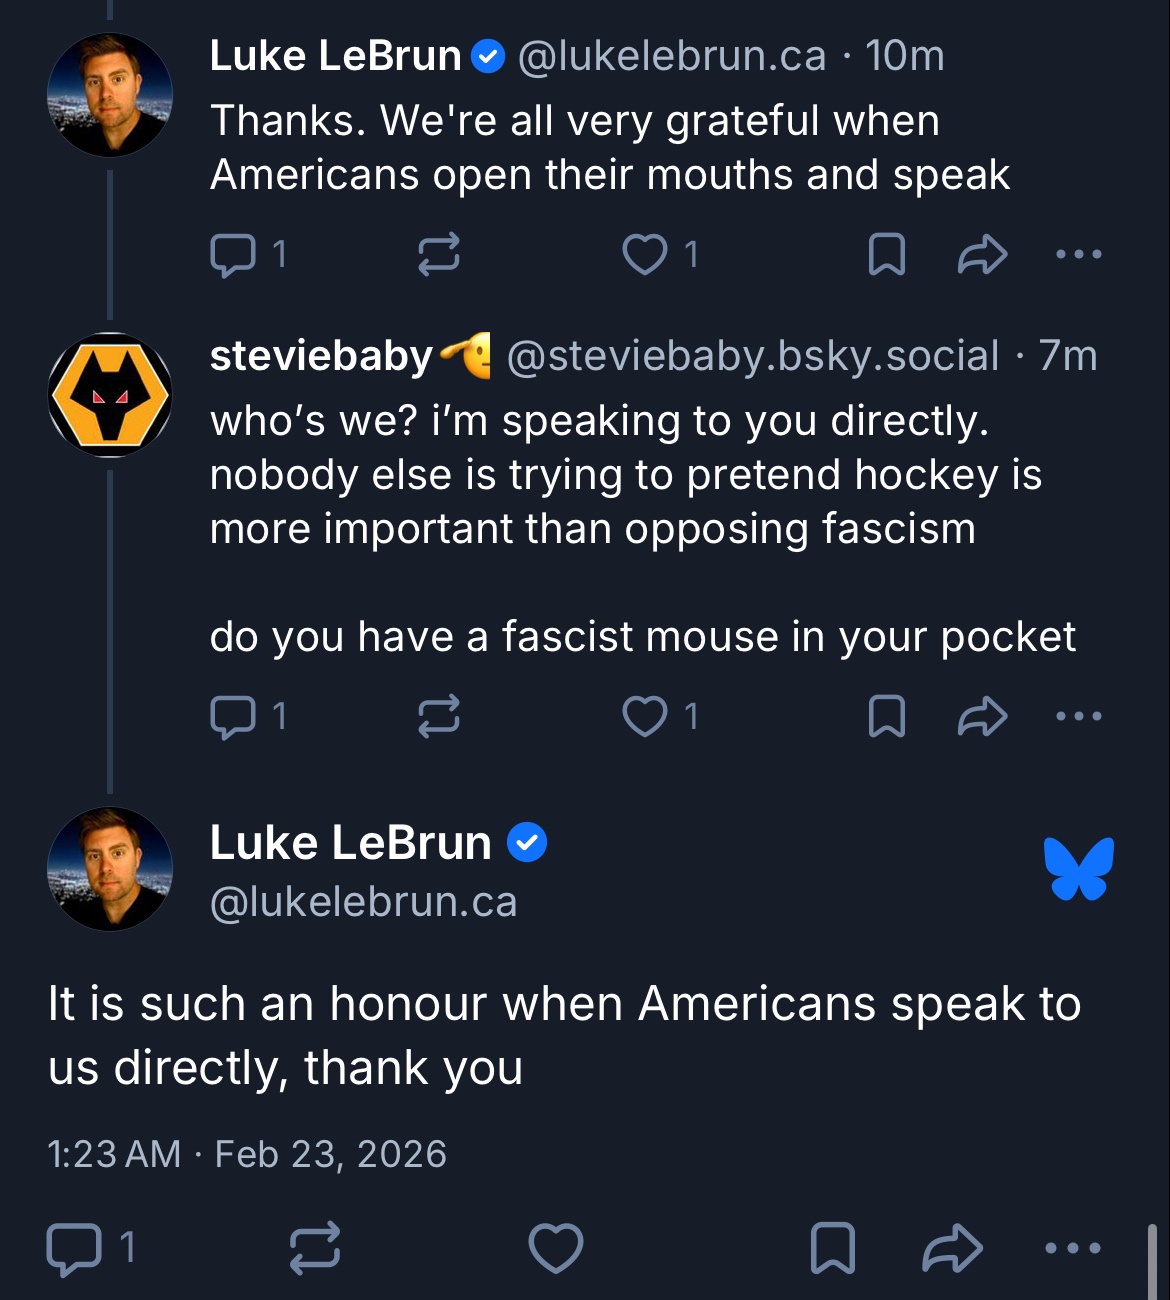Click the blue Bluesky butterfly logo

pos(1079,868)
